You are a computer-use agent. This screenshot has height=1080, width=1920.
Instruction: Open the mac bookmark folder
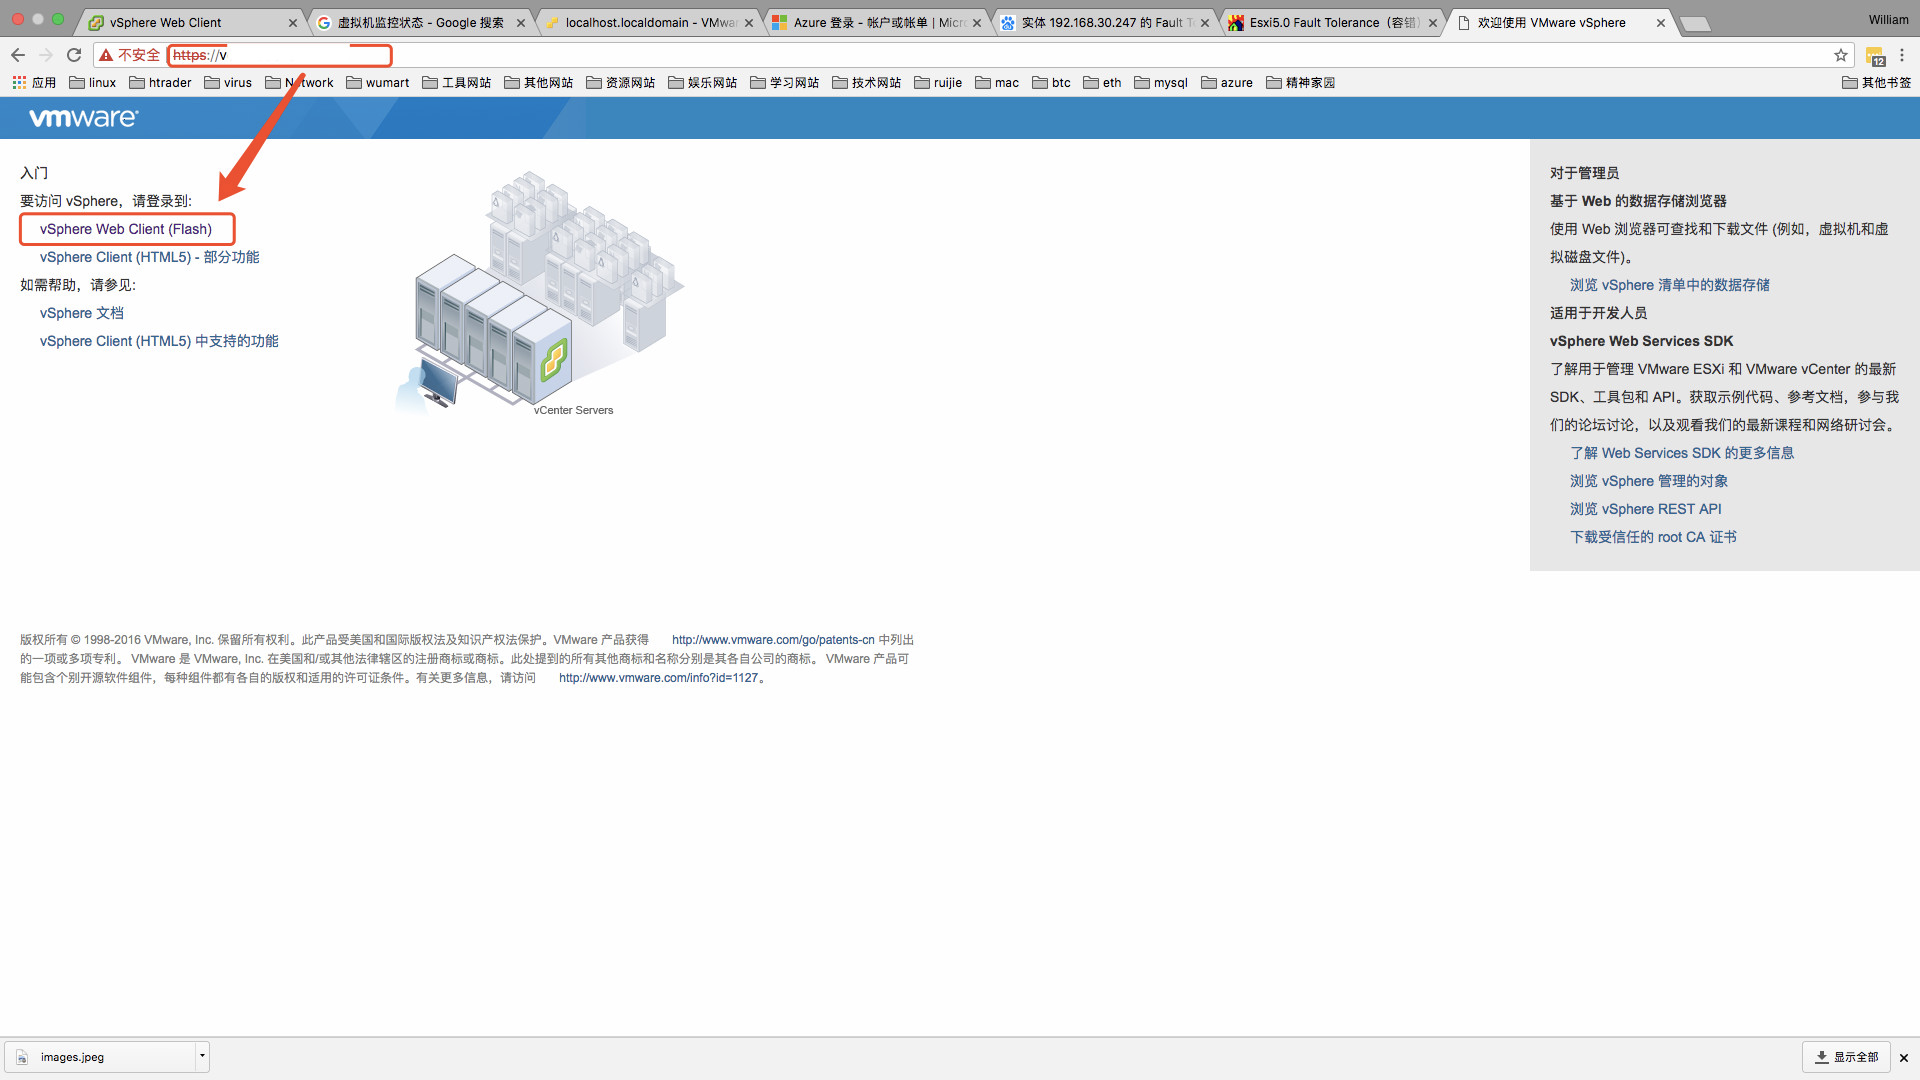(997, 83)
